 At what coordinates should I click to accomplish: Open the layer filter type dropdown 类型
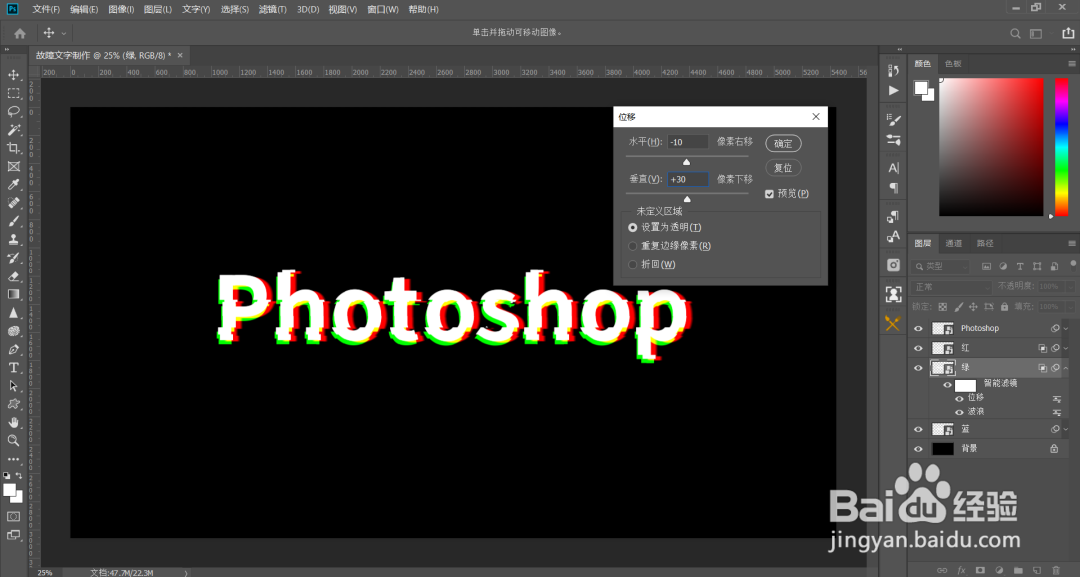tap(941, 266)
